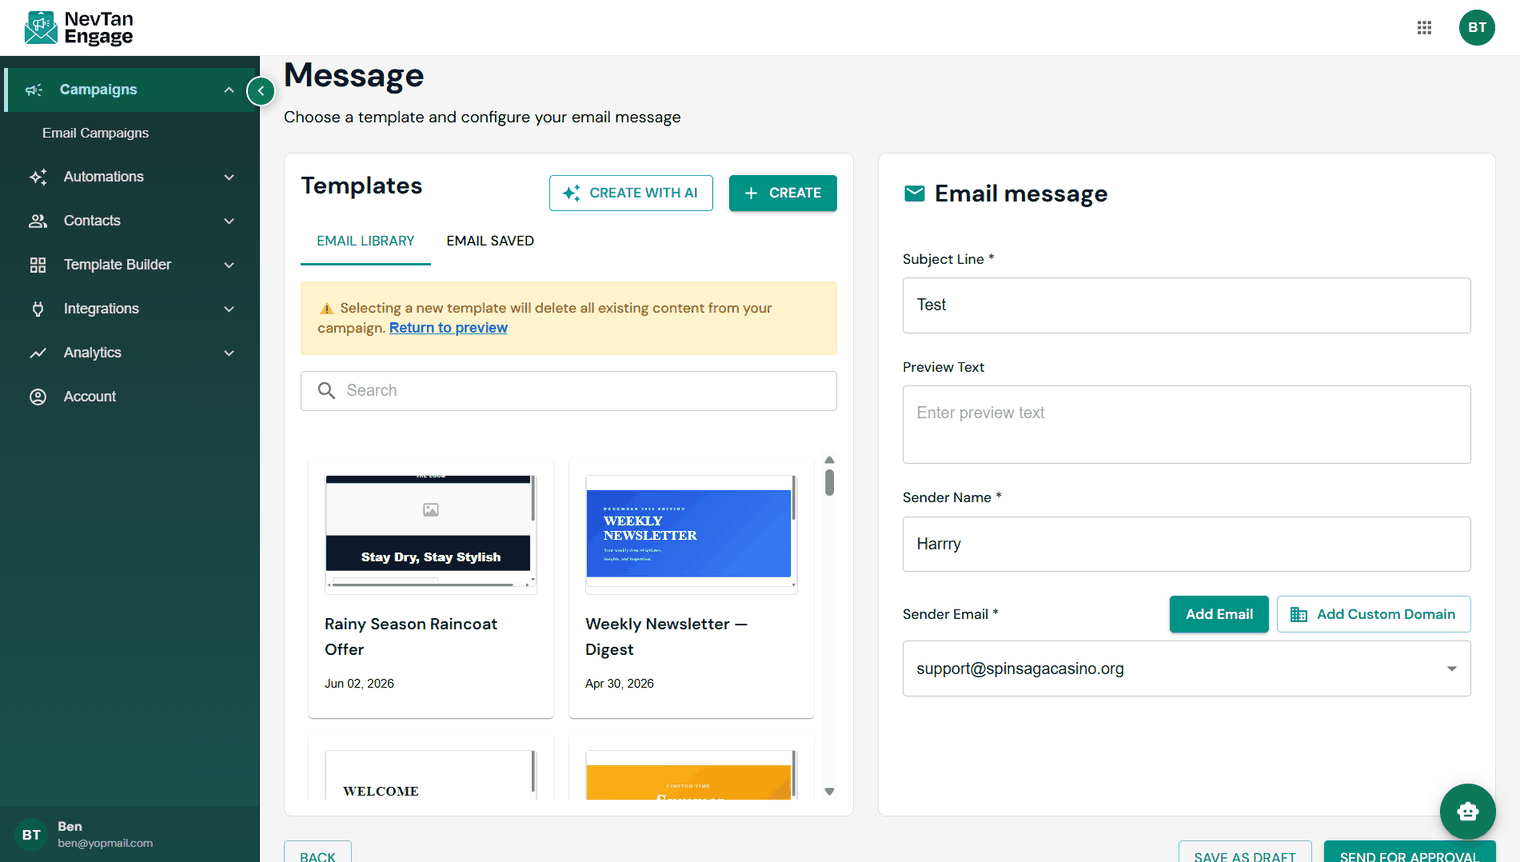Click Save as Draft button

1245,852
